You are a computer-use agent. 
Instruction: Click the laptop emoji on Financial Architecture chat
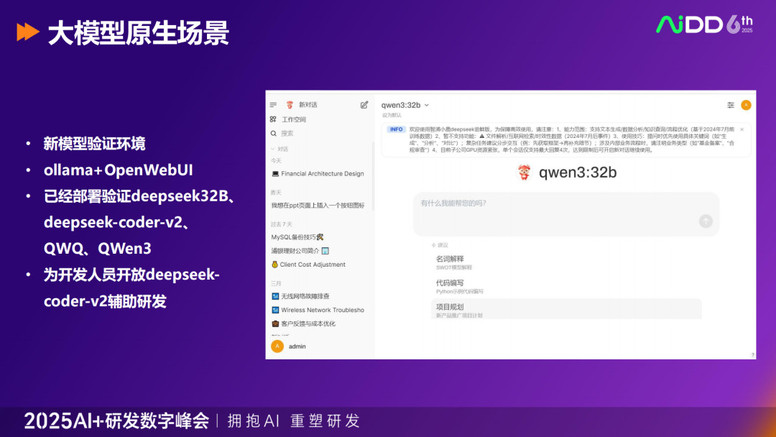275,174
